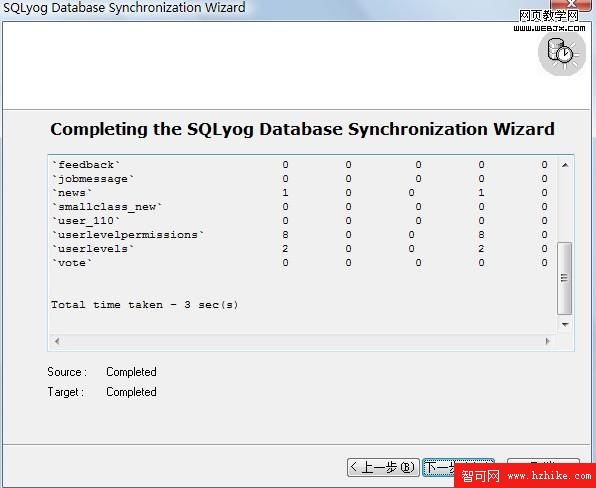
Task: Click the SQLyog Database Synchronization Wizard title bar
Action: 124,7
